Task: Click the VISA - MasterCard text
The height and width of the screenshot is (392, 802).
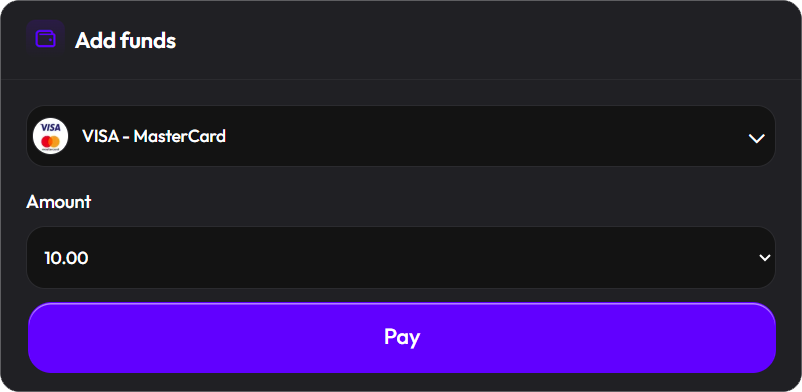Action: [x=154, y=136]
